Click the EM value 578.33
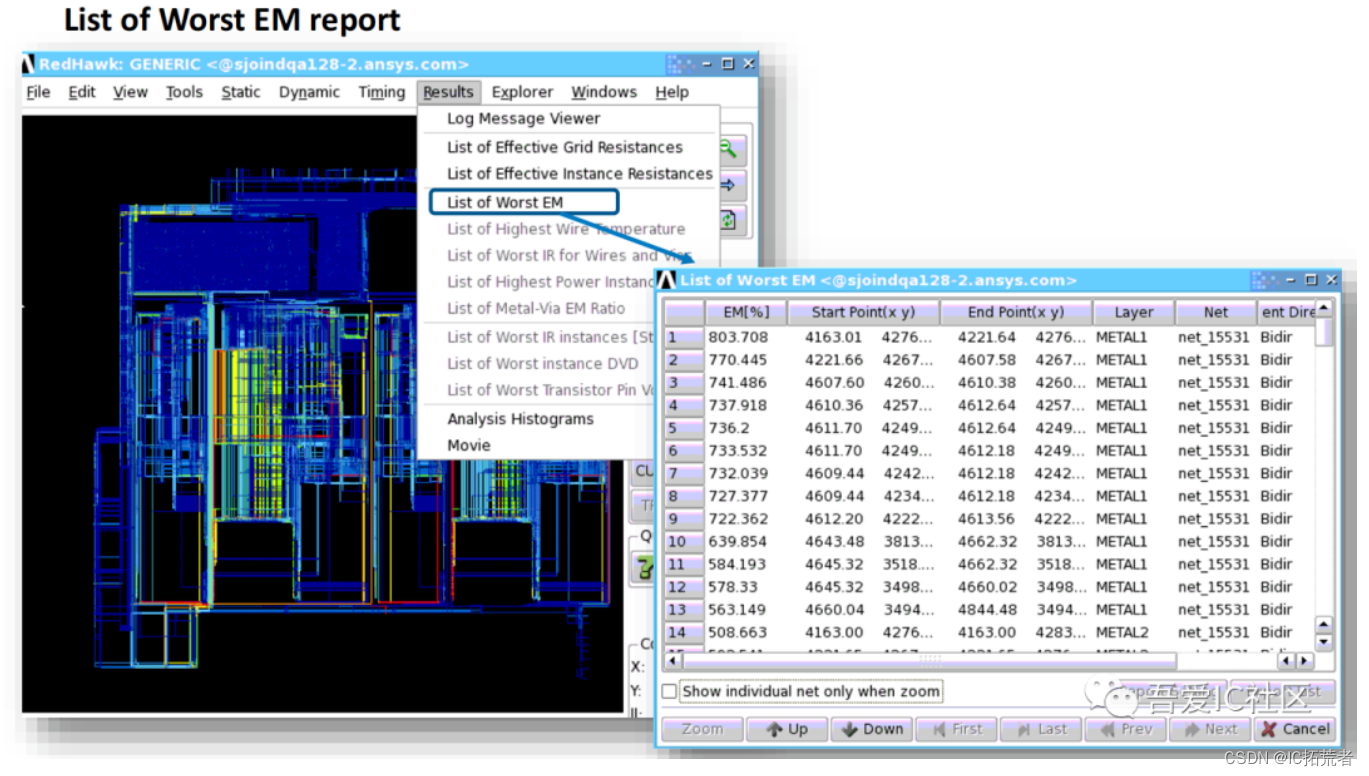Viewport: 1369px width, 776px height. click(x=733, y=587)
